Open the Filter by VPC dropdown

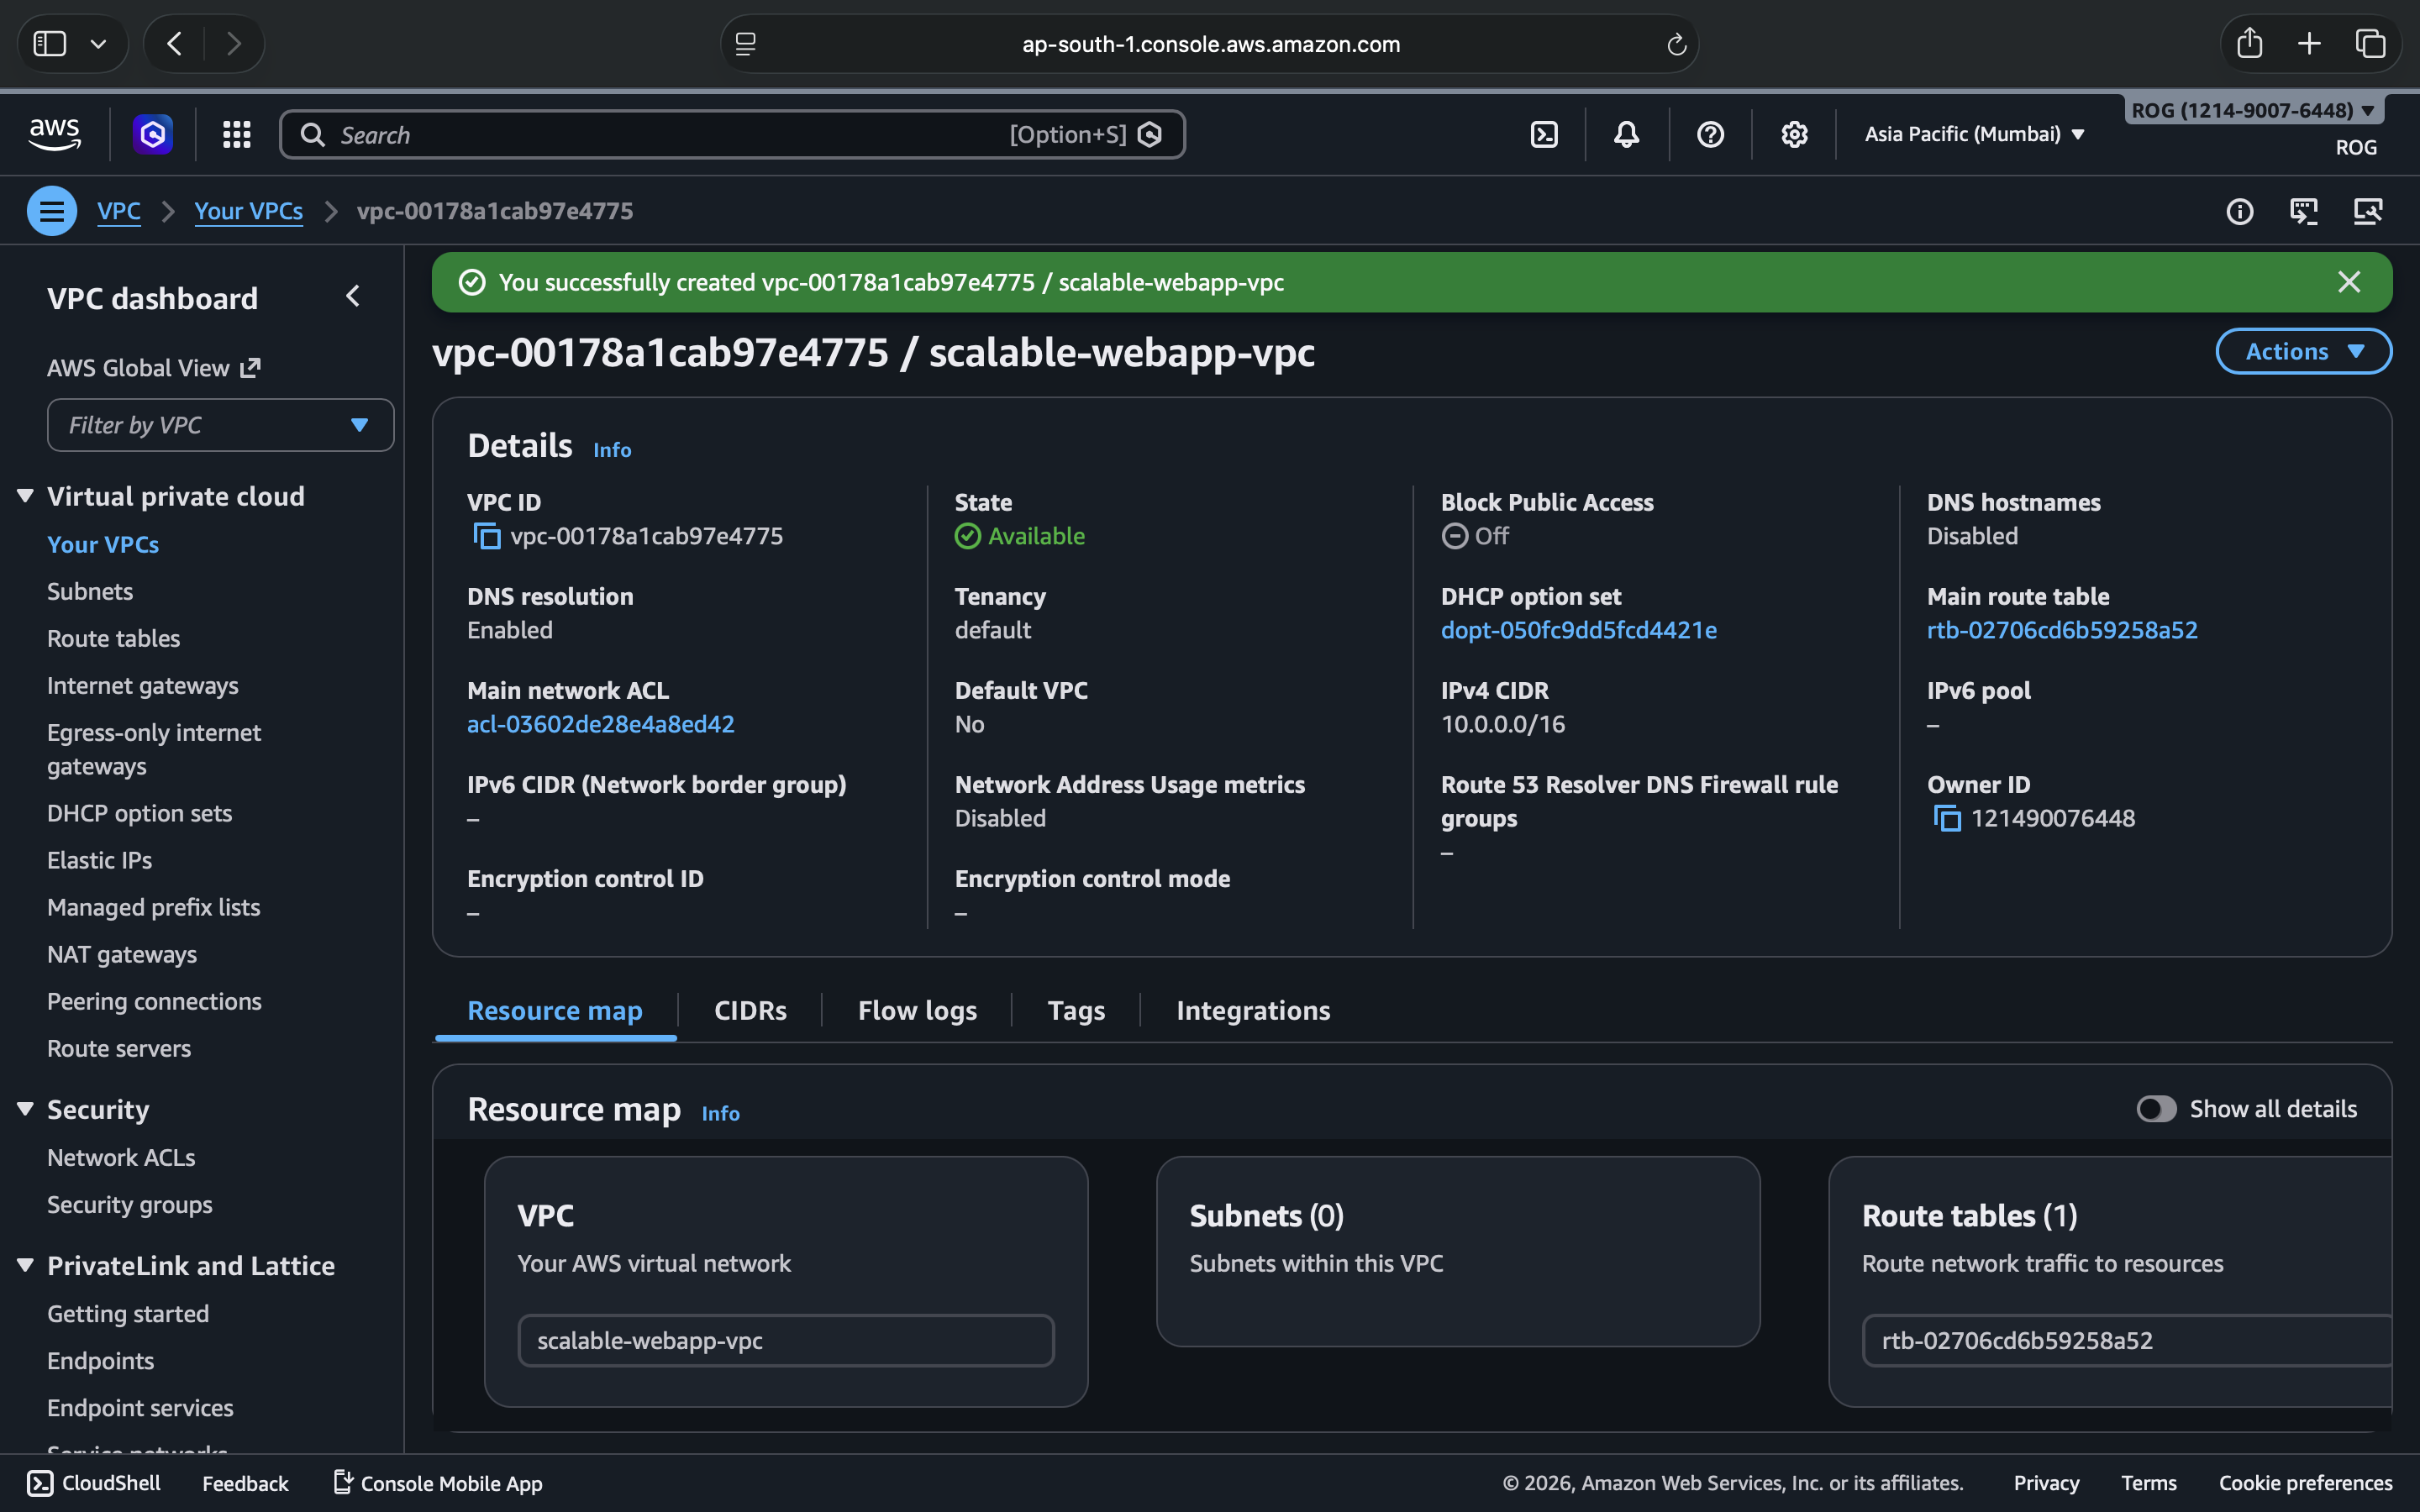[220, 426]
